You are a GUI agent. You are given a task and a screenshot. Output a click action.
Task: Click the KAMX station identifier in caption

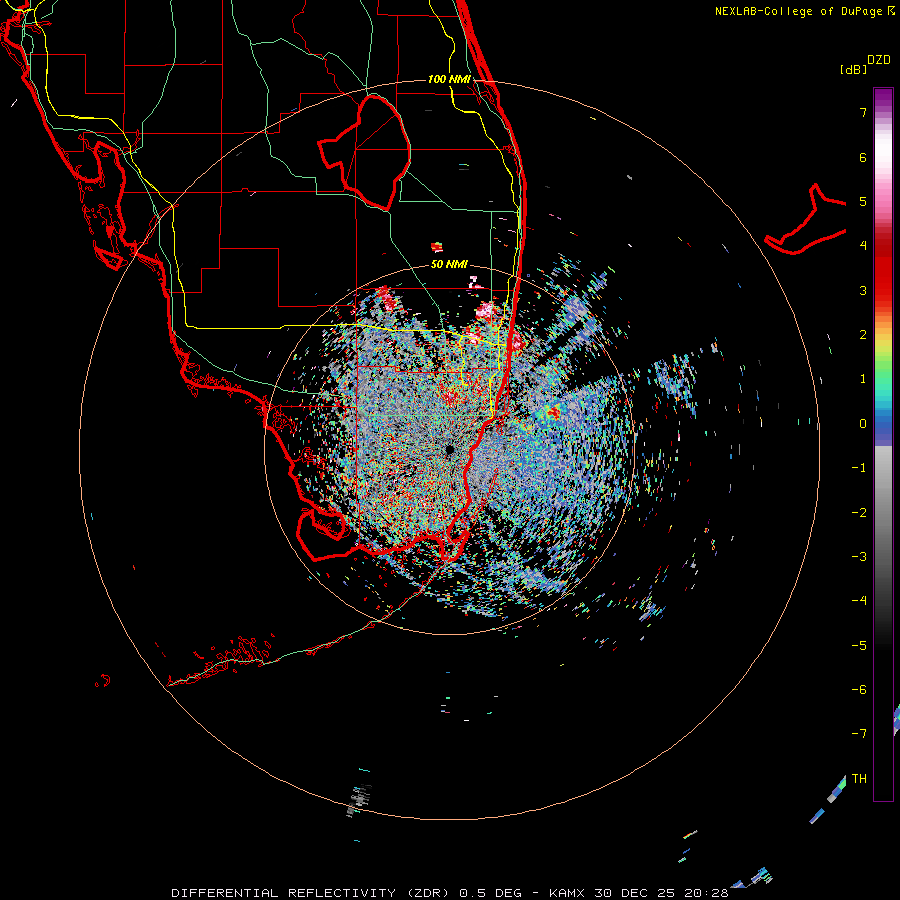567,893
